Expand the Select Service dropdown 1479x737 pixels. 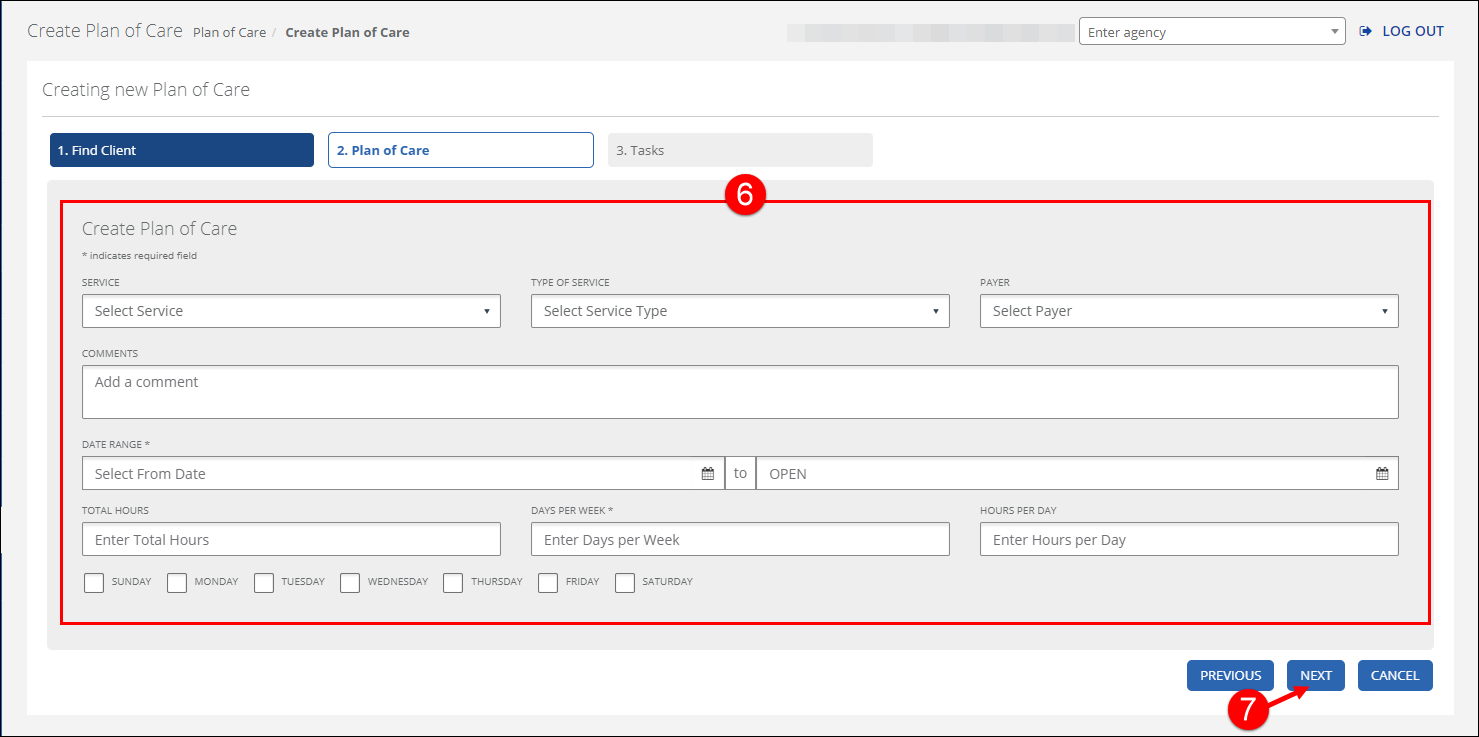point(291,311)
